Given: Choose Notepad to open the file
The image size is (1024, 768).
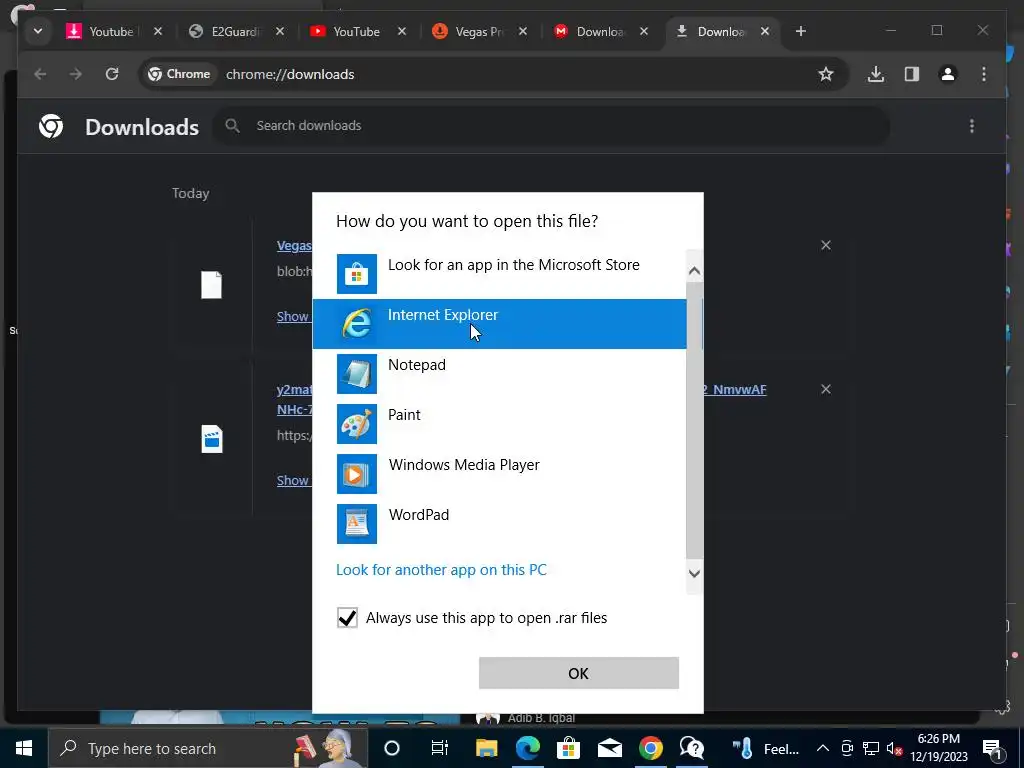Looking at the screenshot, I should pos(500,374).
